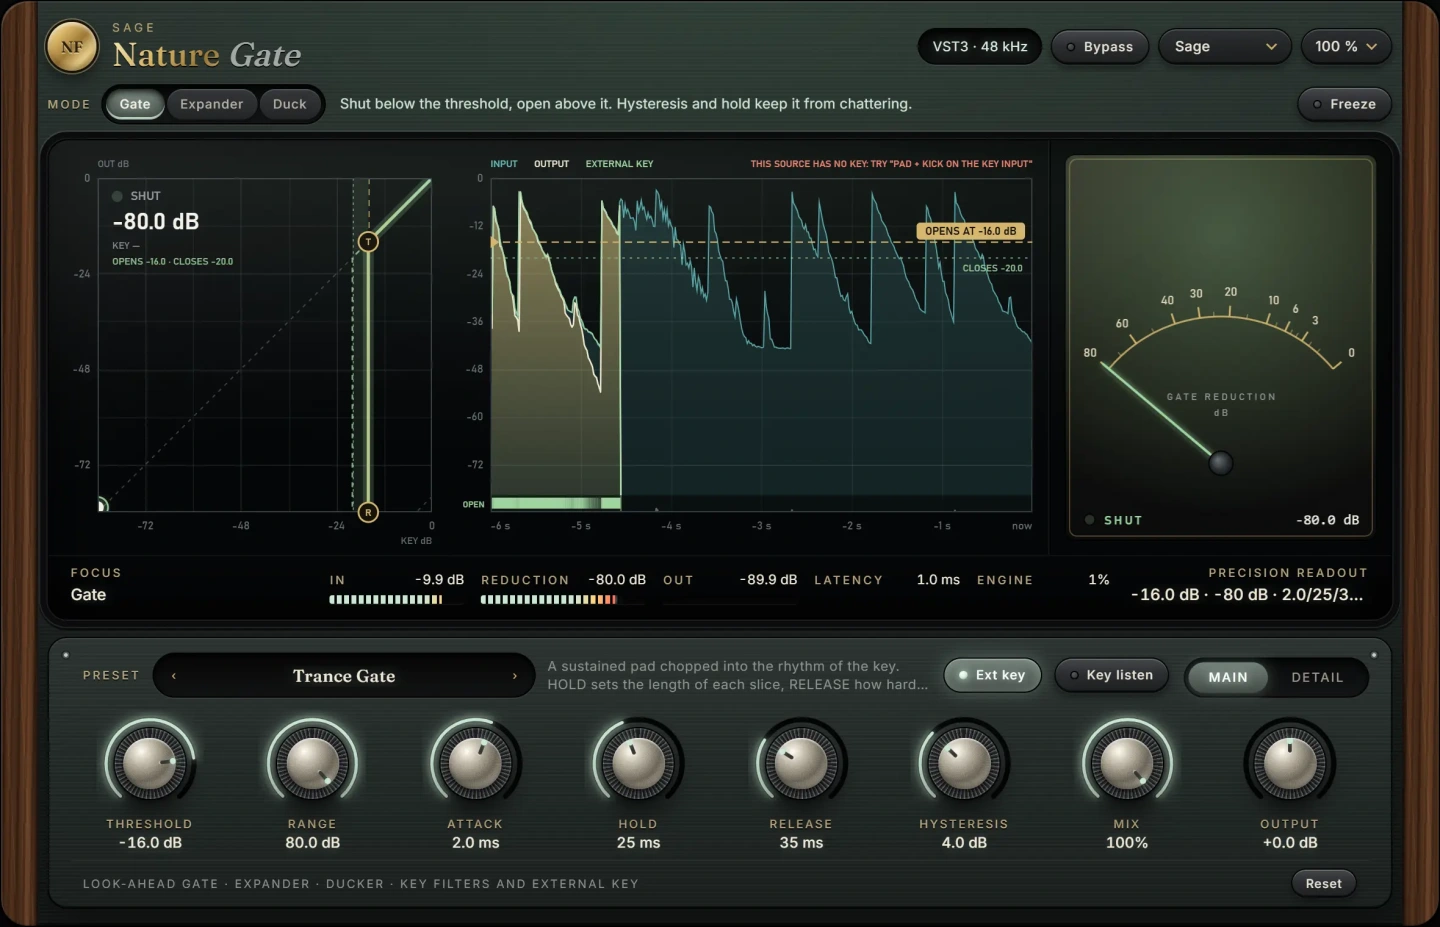
Task: Click the threshold arrow marker on the graph
Action: coord(494,242)
